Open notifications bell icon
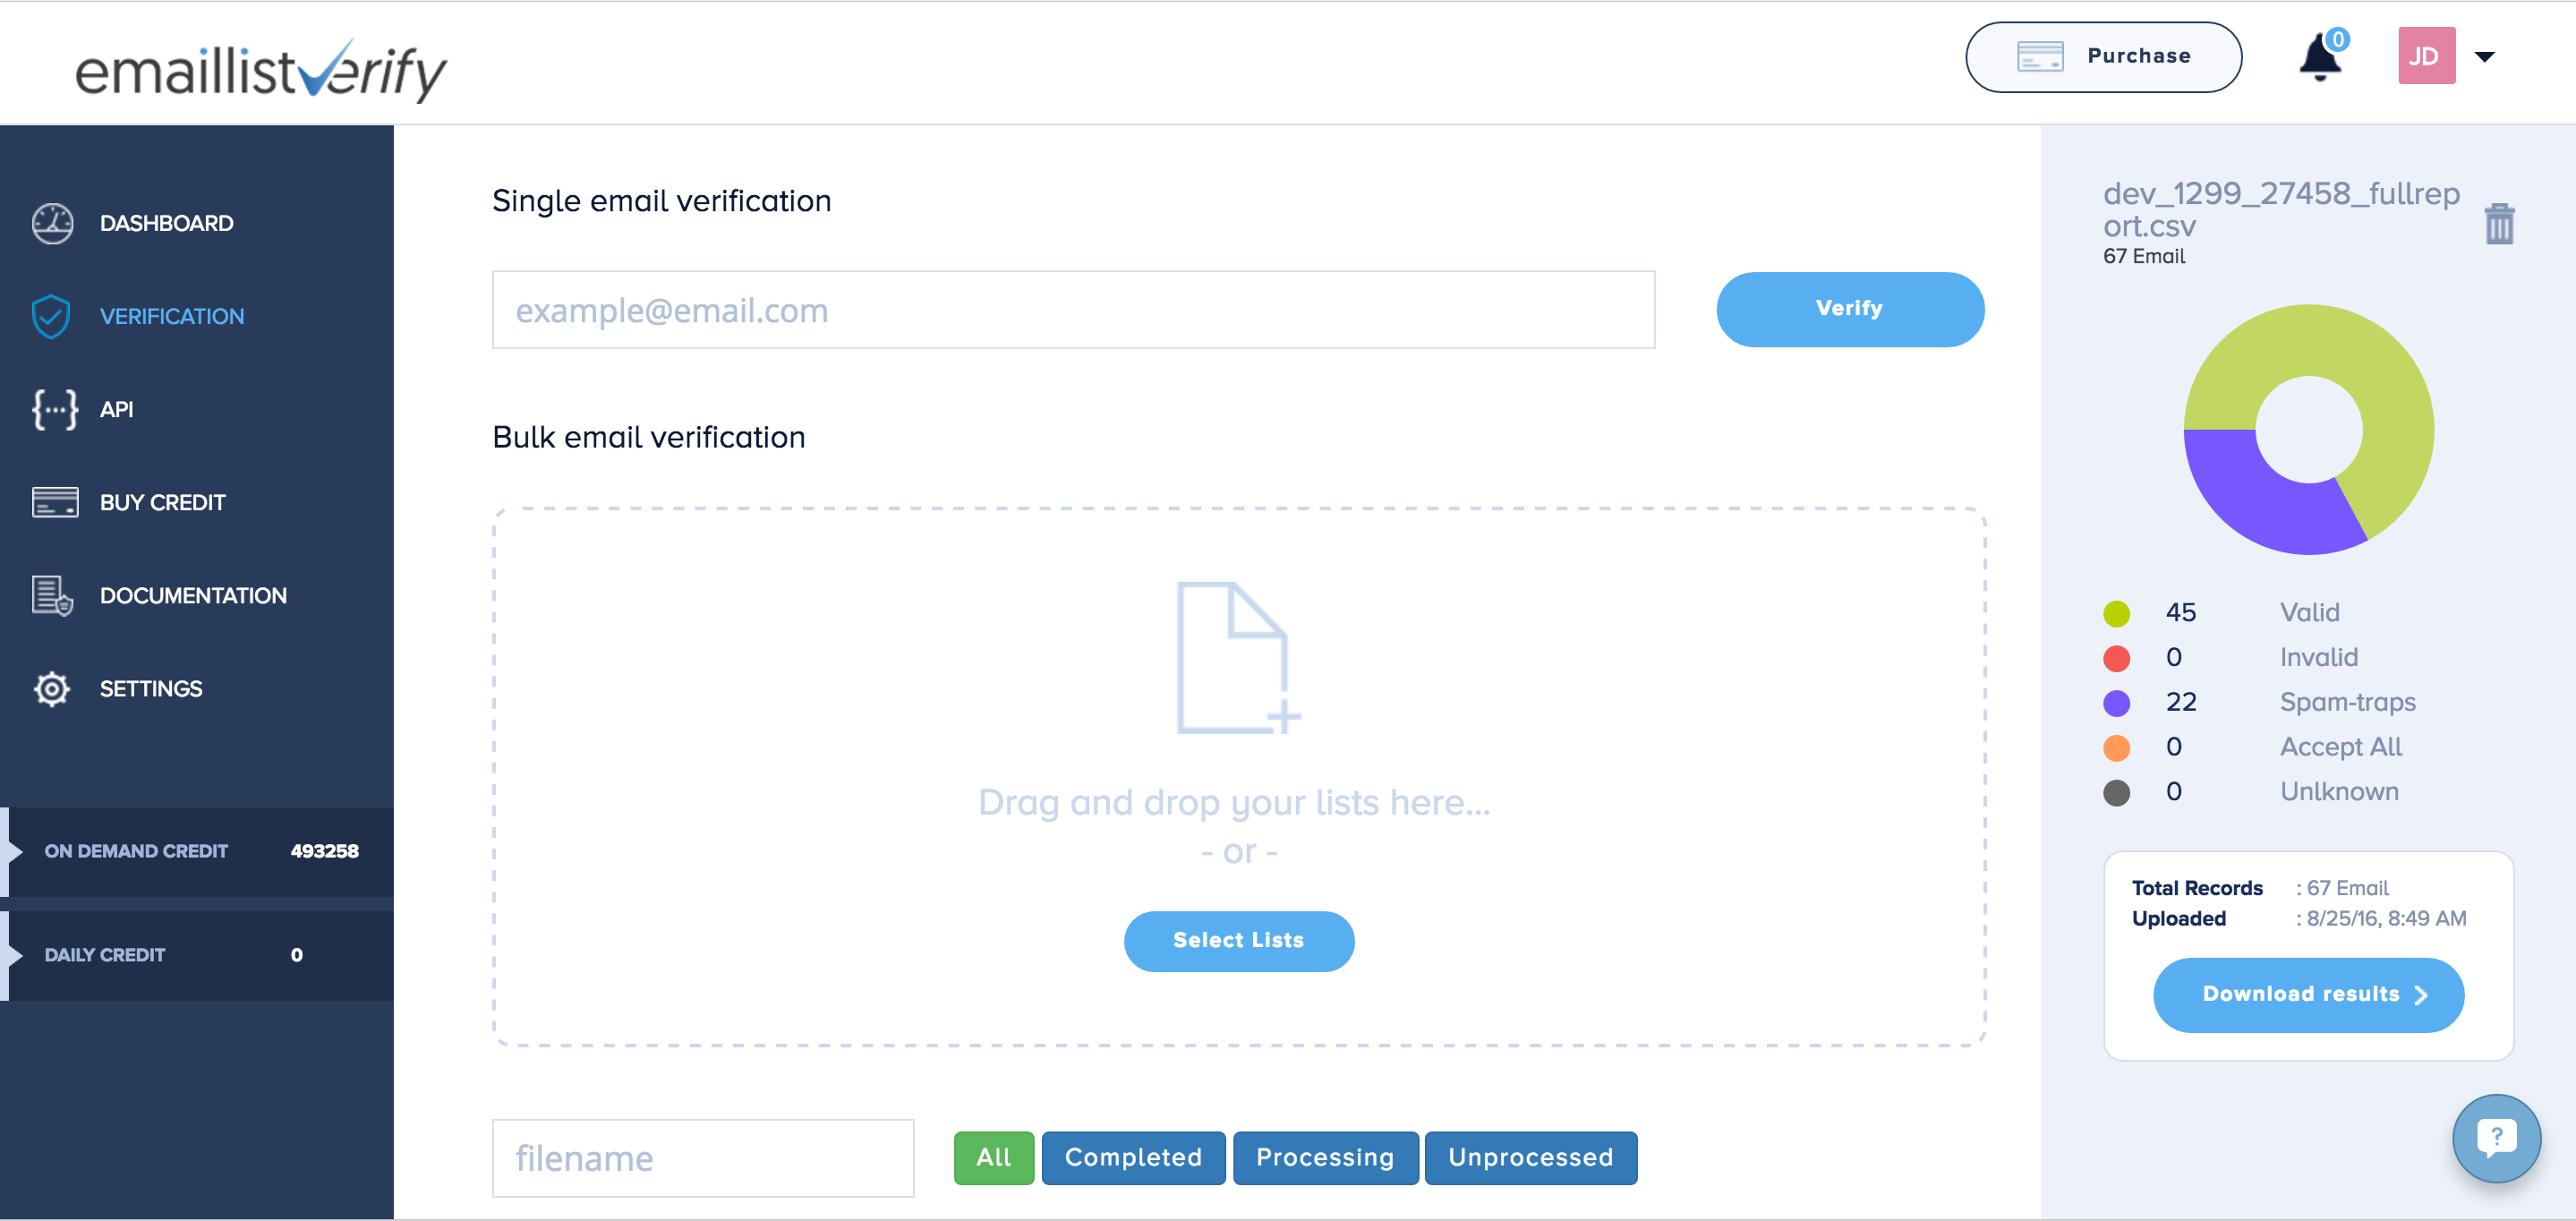The image size is (2576, 1221). click(x=2320, y=58)
